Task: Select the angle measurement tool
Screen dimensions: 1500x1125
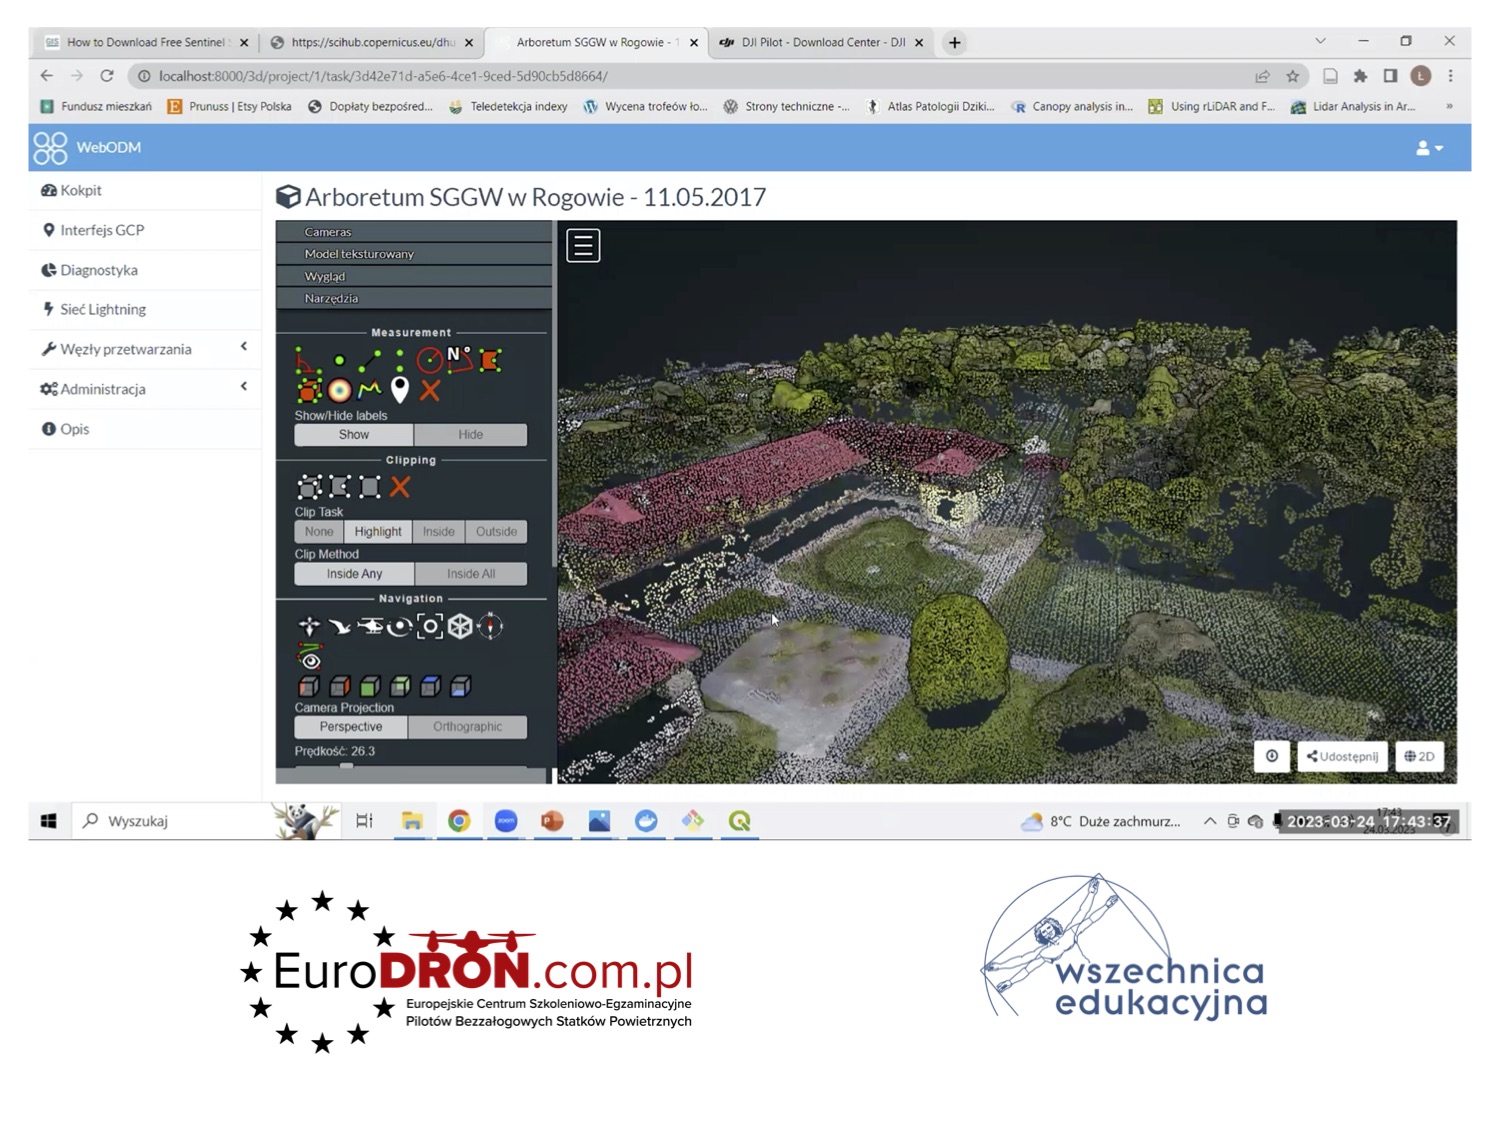Action: click(x=308, y=360)
